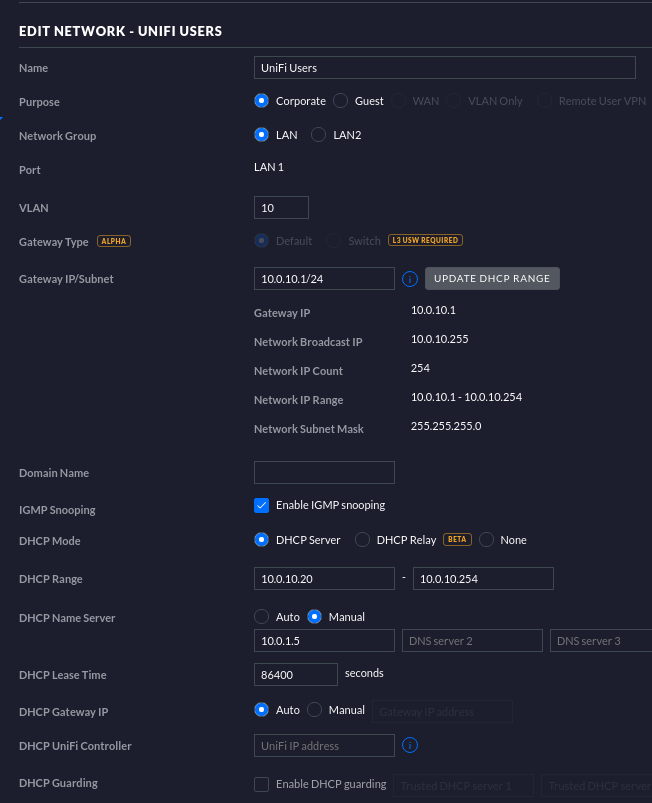The image size is (652, 803).
Task: Click the LAN 1 port text
Action: [269, 167]
